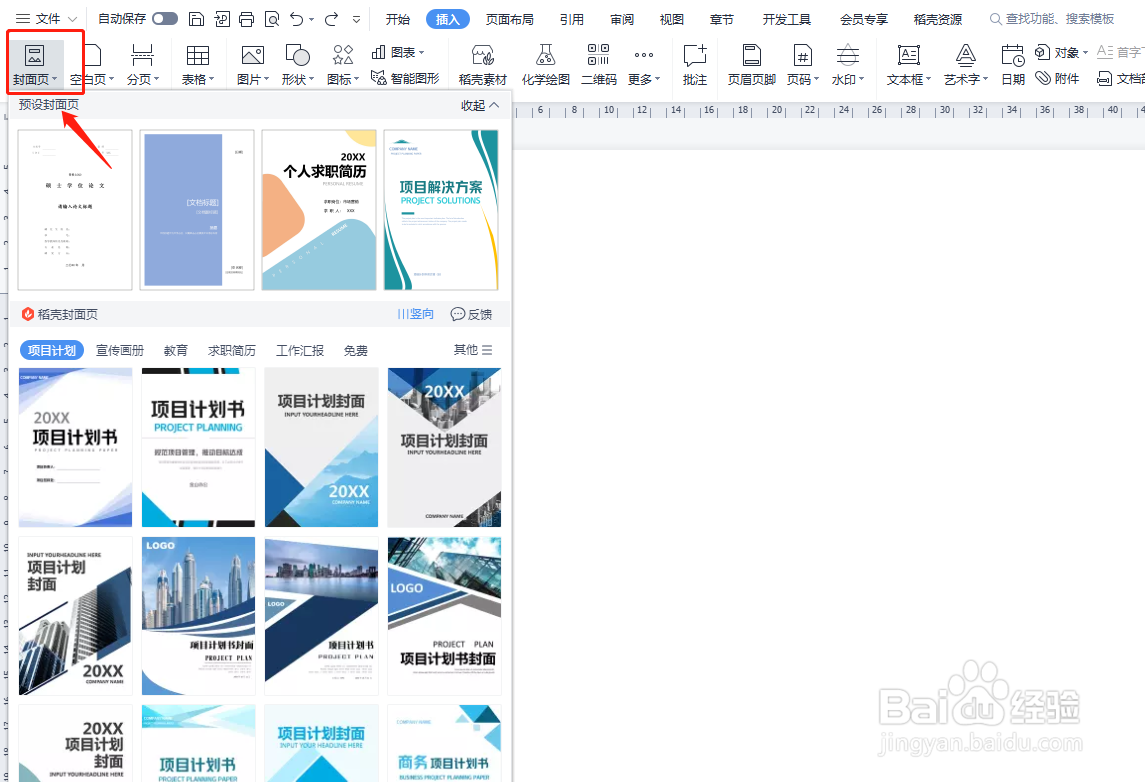
Task: Select the 免费 category filter
Action: [x=356, y=350]
